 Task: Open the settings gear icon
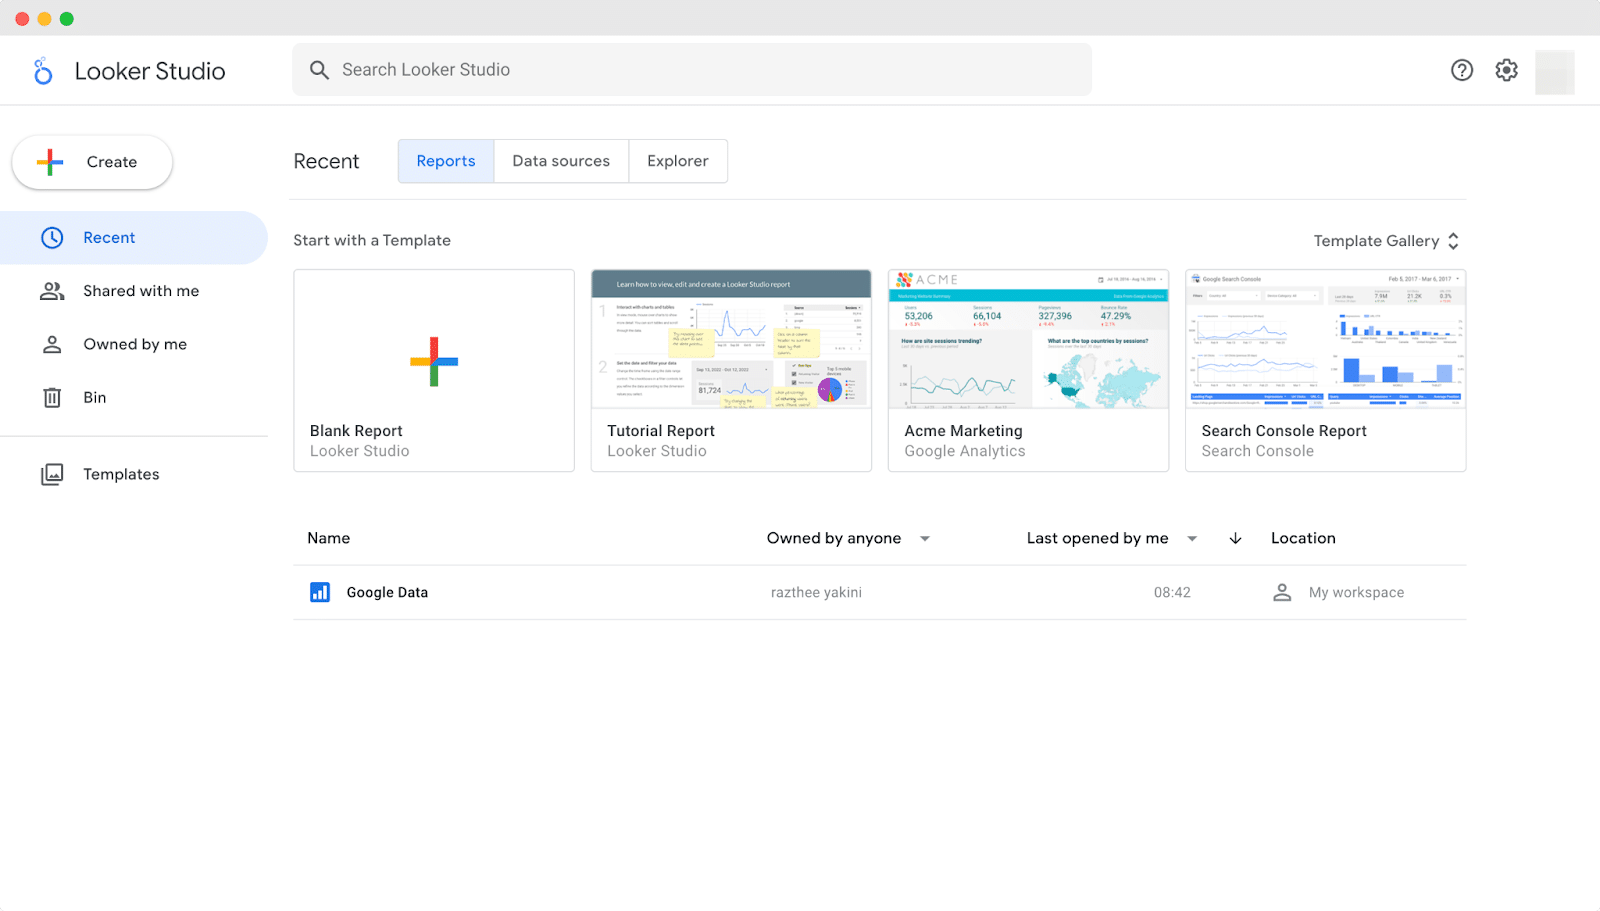coord(1507,70)
